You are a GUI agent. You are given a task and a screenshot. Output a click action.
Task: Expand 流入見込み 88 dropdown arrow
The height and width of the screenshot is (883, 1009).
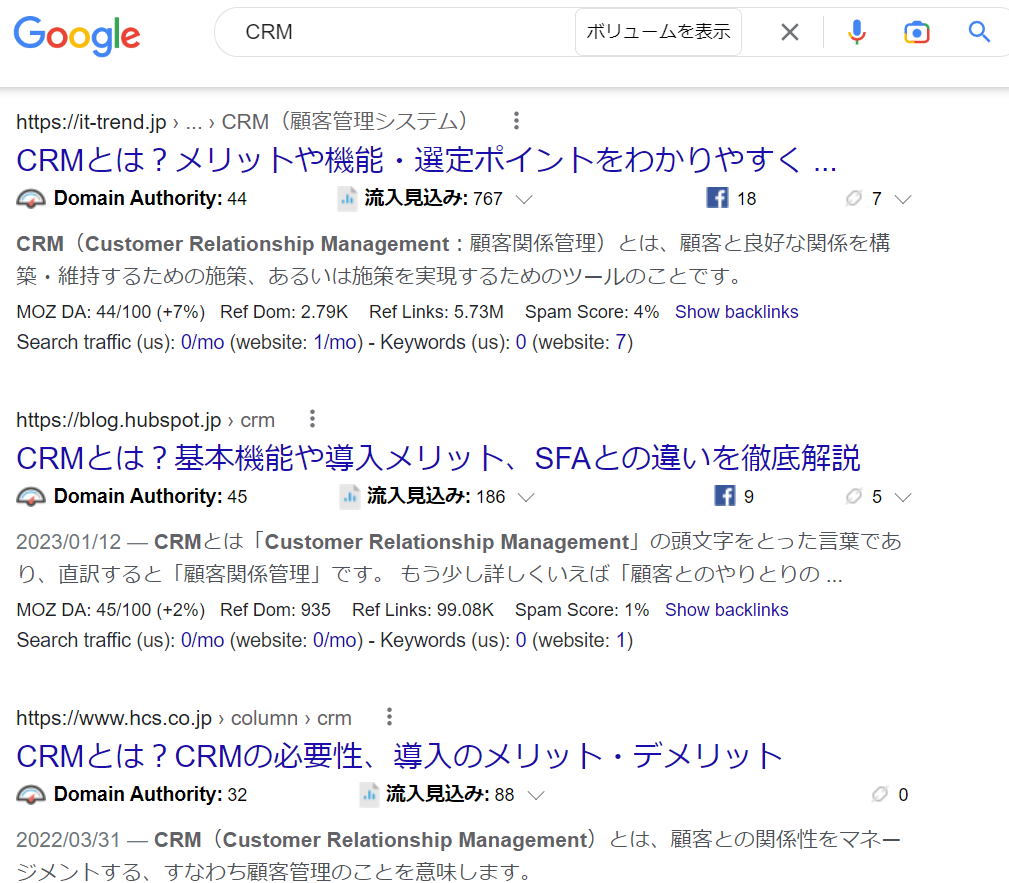pos(535,795)
